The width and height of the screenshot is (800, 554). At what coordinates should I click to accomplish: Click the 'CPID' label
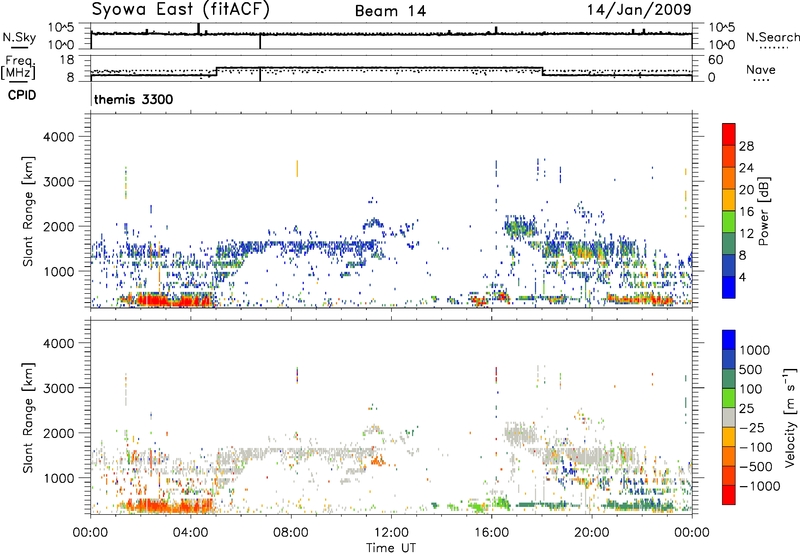click(22, 95)
